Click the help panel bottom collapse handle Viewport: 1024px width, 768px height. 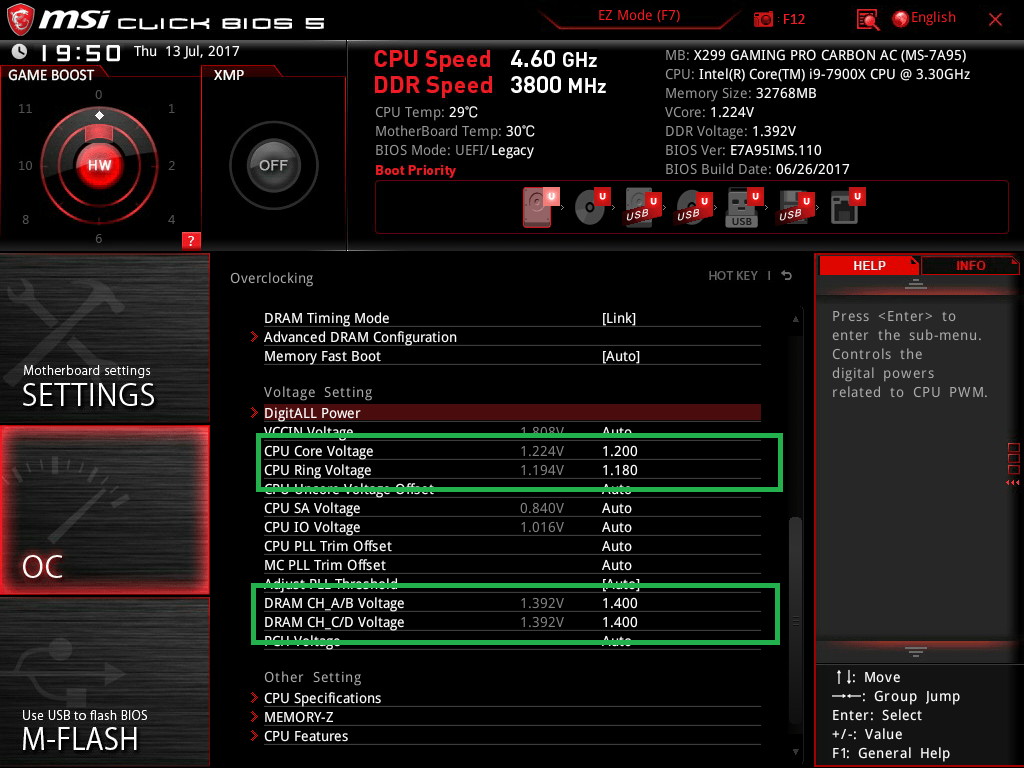point(916,651)
